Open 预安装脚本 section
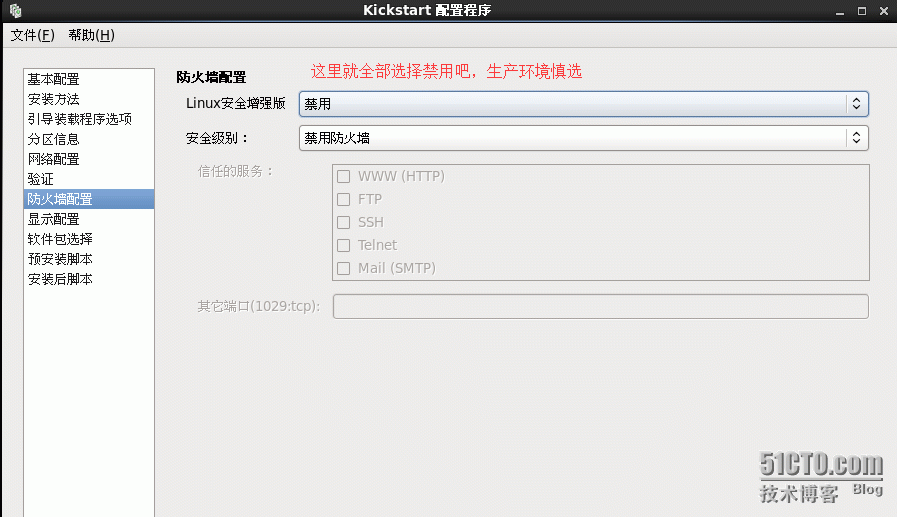The width and height of the screenshot is (897, 517). click(x=89, y=259)
